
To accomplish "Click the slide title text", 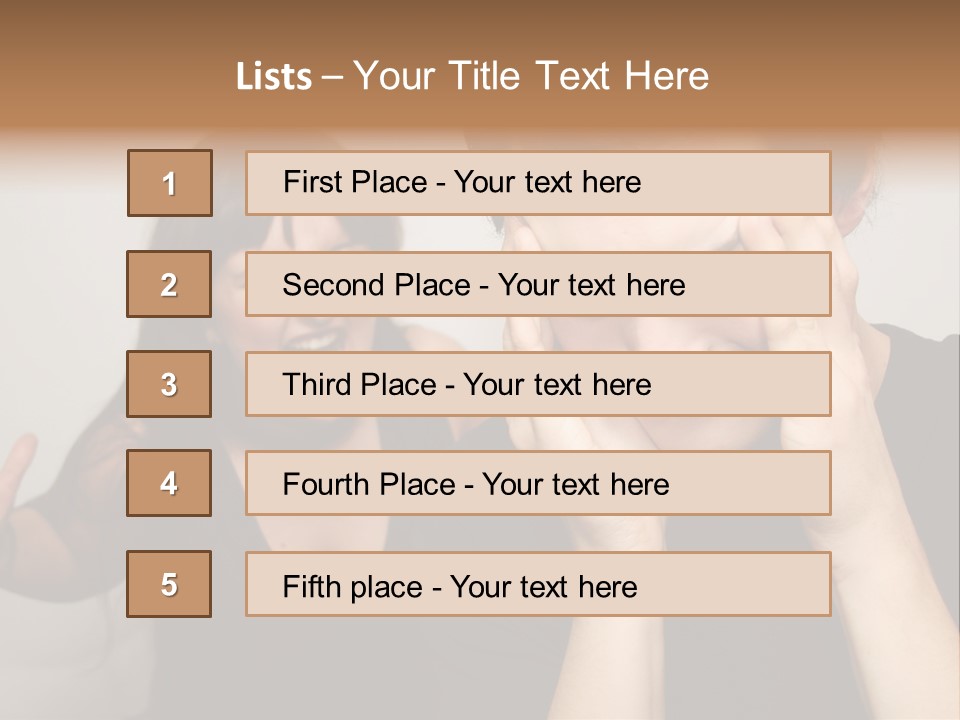I will coord(472,76).
